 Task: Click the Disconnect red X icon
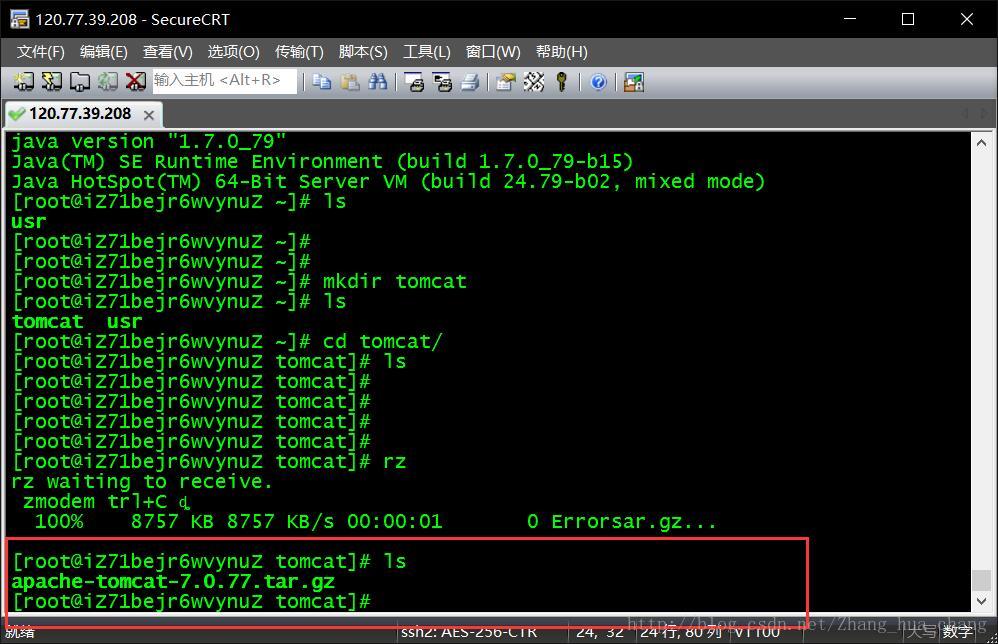coord(136,81)
